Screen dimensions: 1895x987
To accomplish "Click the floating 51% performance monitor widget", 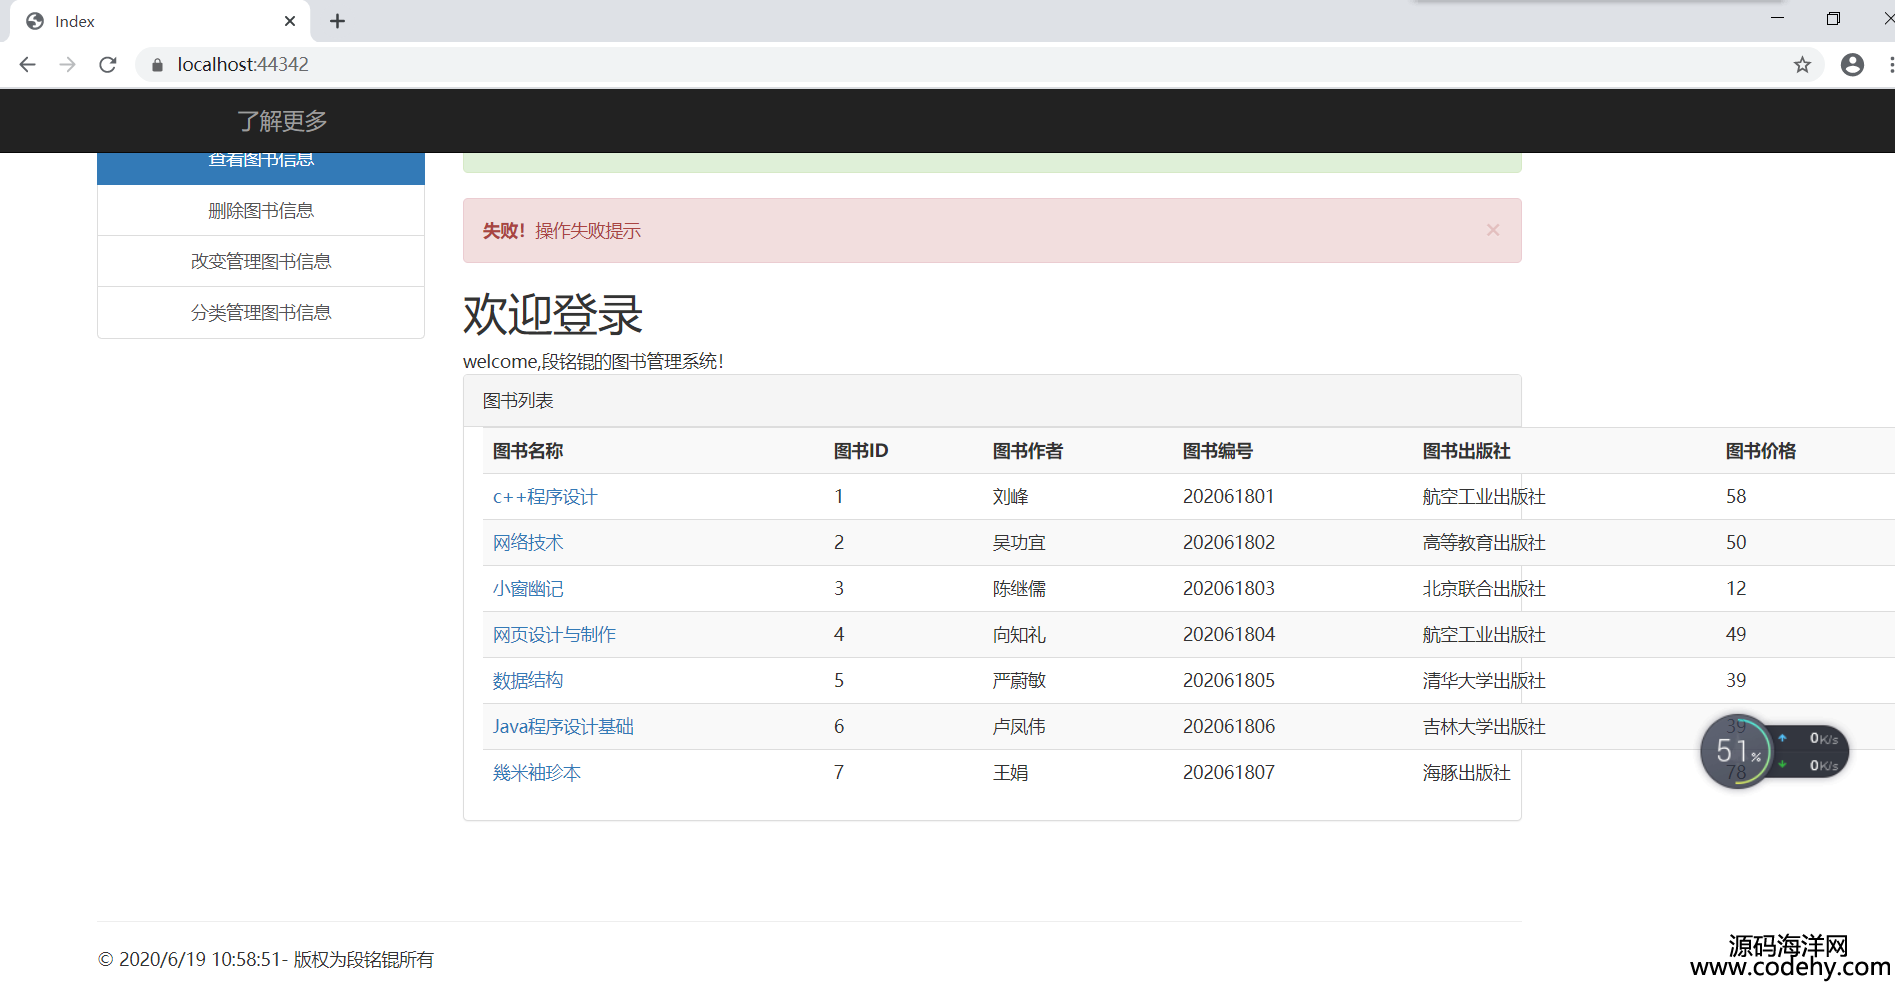I will (1738, 751).
